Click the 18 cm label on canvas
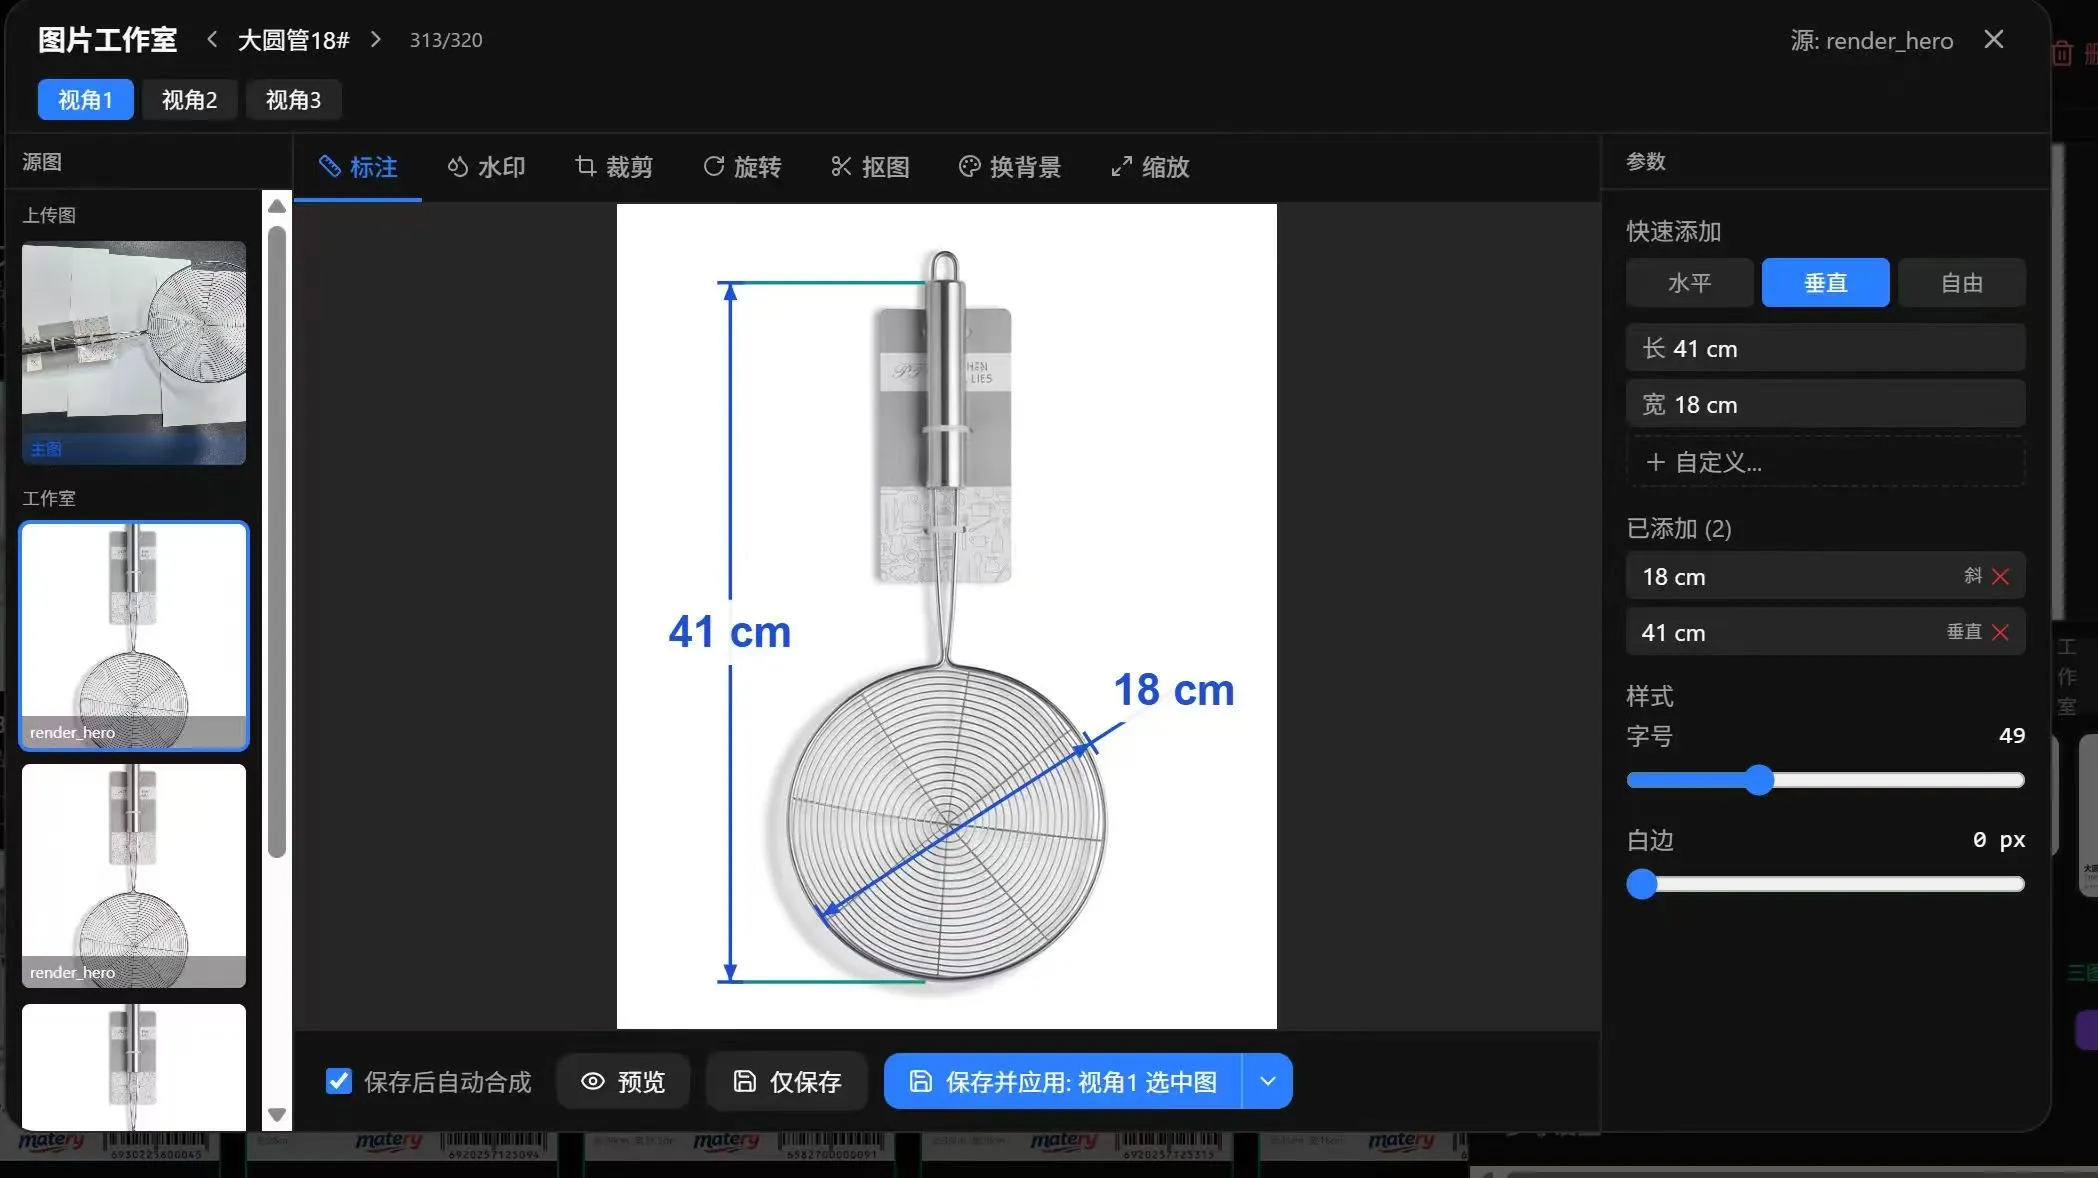The width and height of the screenshot is (2098, 1178). point(1174,690)
